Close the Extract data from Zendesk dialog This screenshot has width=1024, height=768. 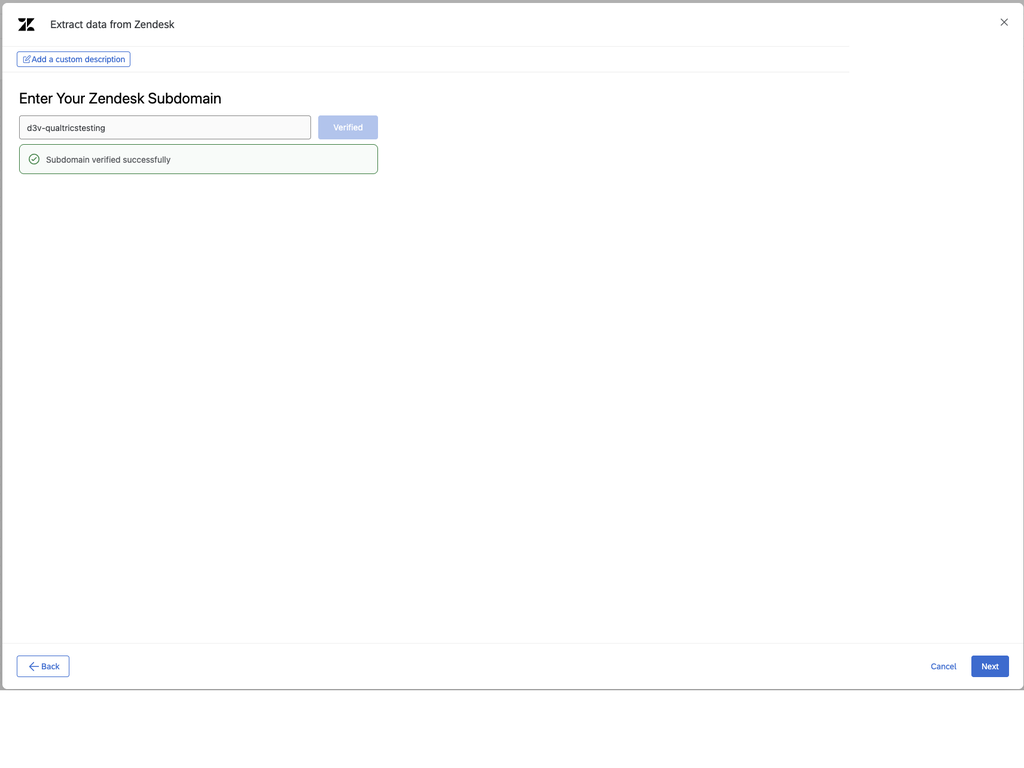(x=1004, y=22)
